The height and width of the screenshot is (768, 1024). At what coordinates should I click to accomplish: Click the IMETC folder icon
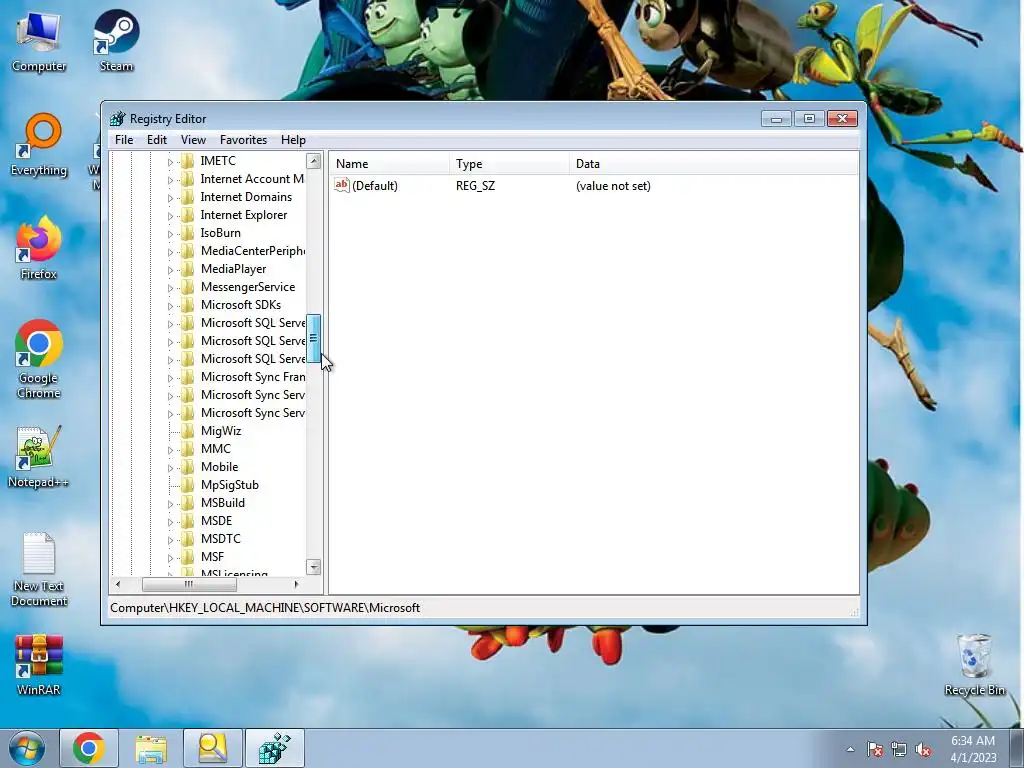[x=187, y=161]
